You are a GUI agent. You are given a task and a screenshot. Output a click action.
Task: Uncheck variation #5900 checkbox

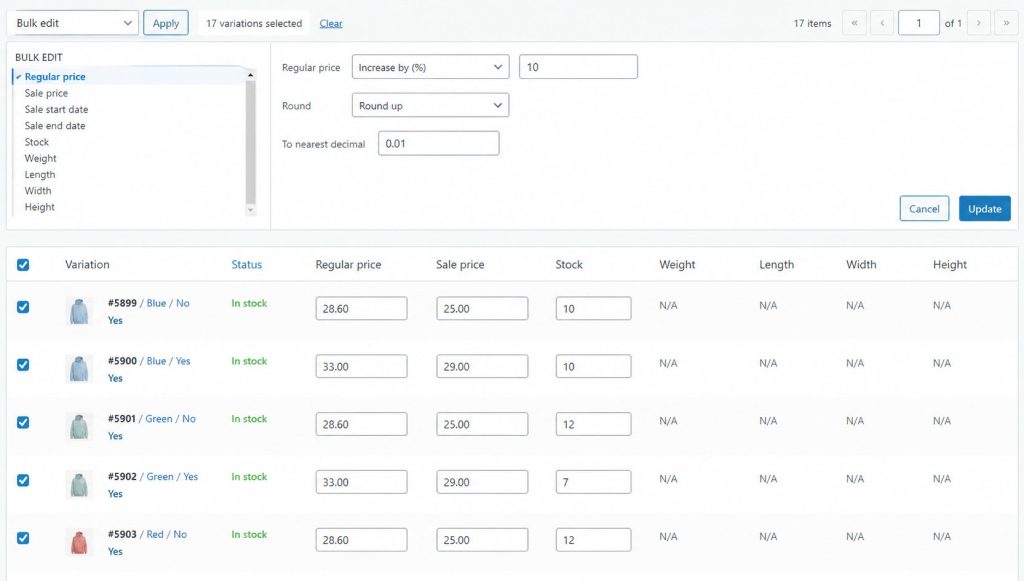coord(23,364)
